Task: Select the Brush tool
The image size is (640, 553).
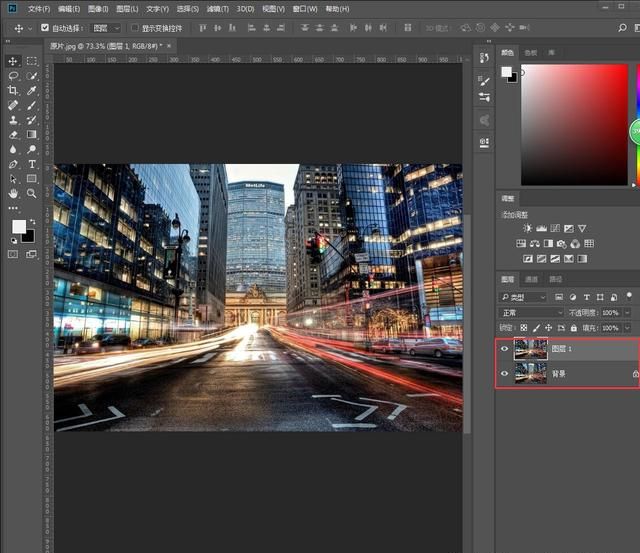Action: 31,105
